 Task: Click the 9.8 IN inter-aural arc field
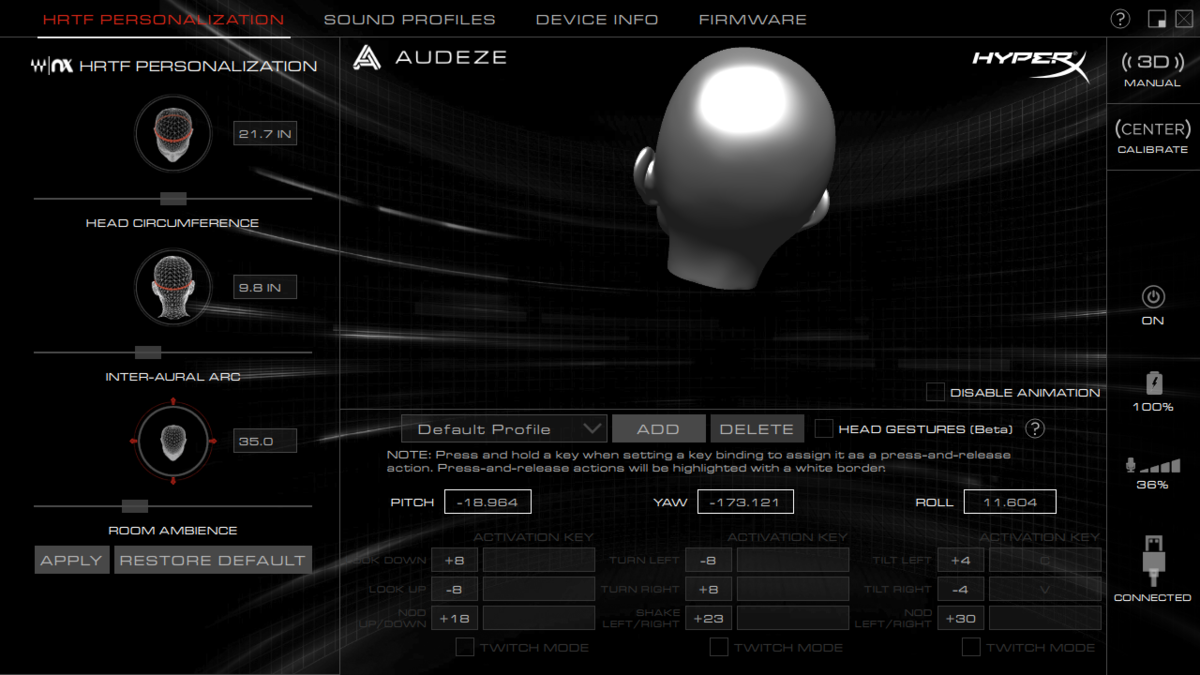(x=265, y=288)
